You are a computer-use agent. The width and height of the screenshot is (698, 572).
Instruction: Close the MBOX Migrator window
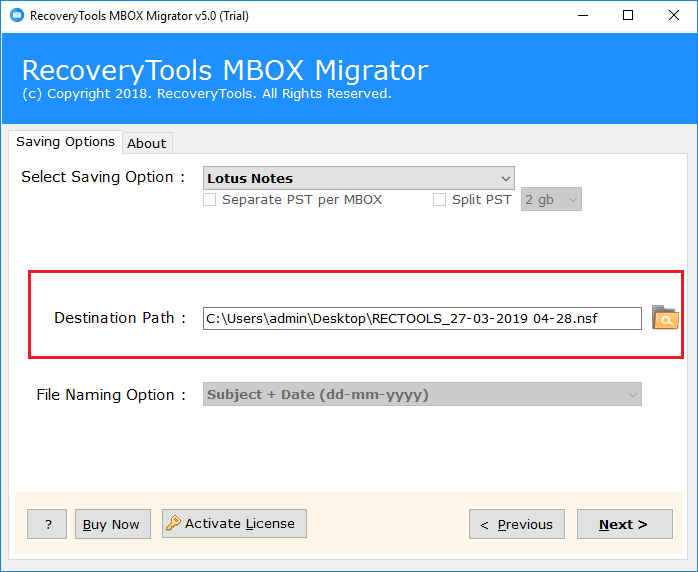pos(674,16)
